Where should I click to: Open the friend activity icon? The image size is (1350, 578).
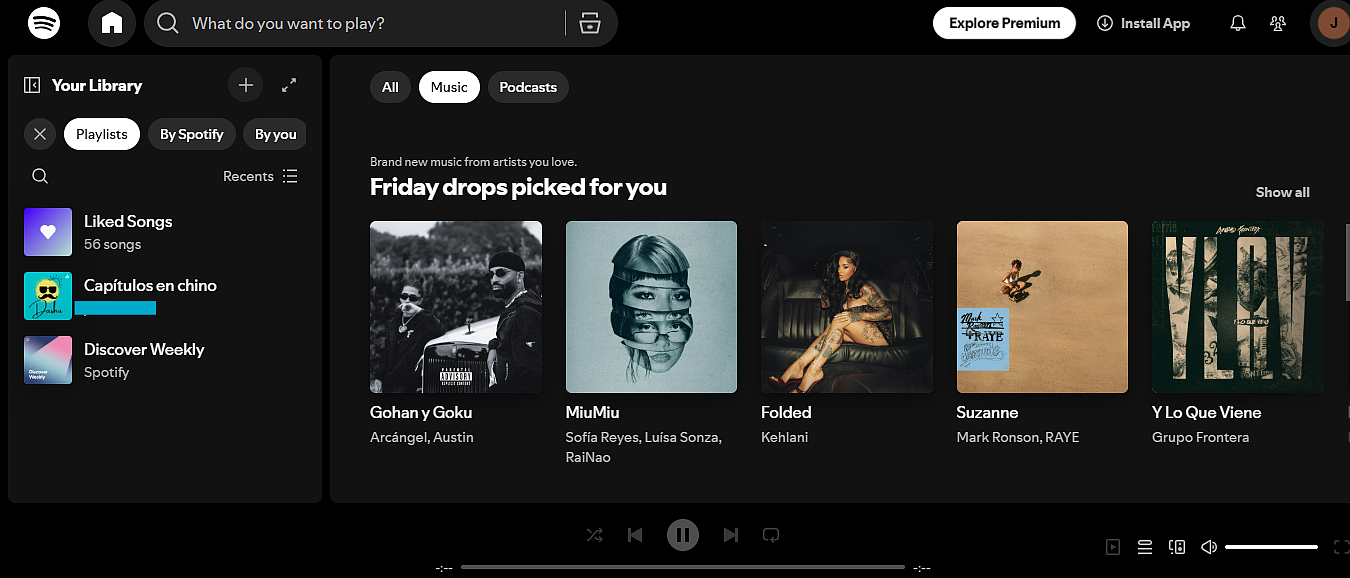tap(1277, 22)
